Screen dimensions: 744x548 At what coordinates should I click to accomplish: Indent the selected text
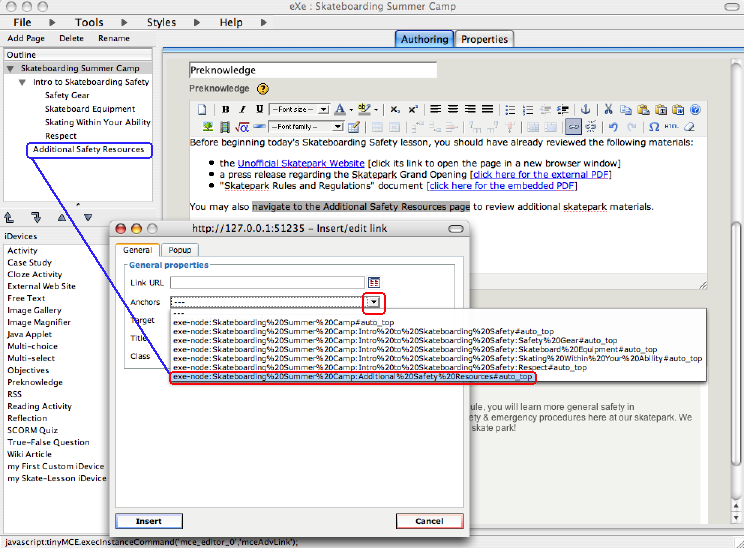tap(563, 110)
